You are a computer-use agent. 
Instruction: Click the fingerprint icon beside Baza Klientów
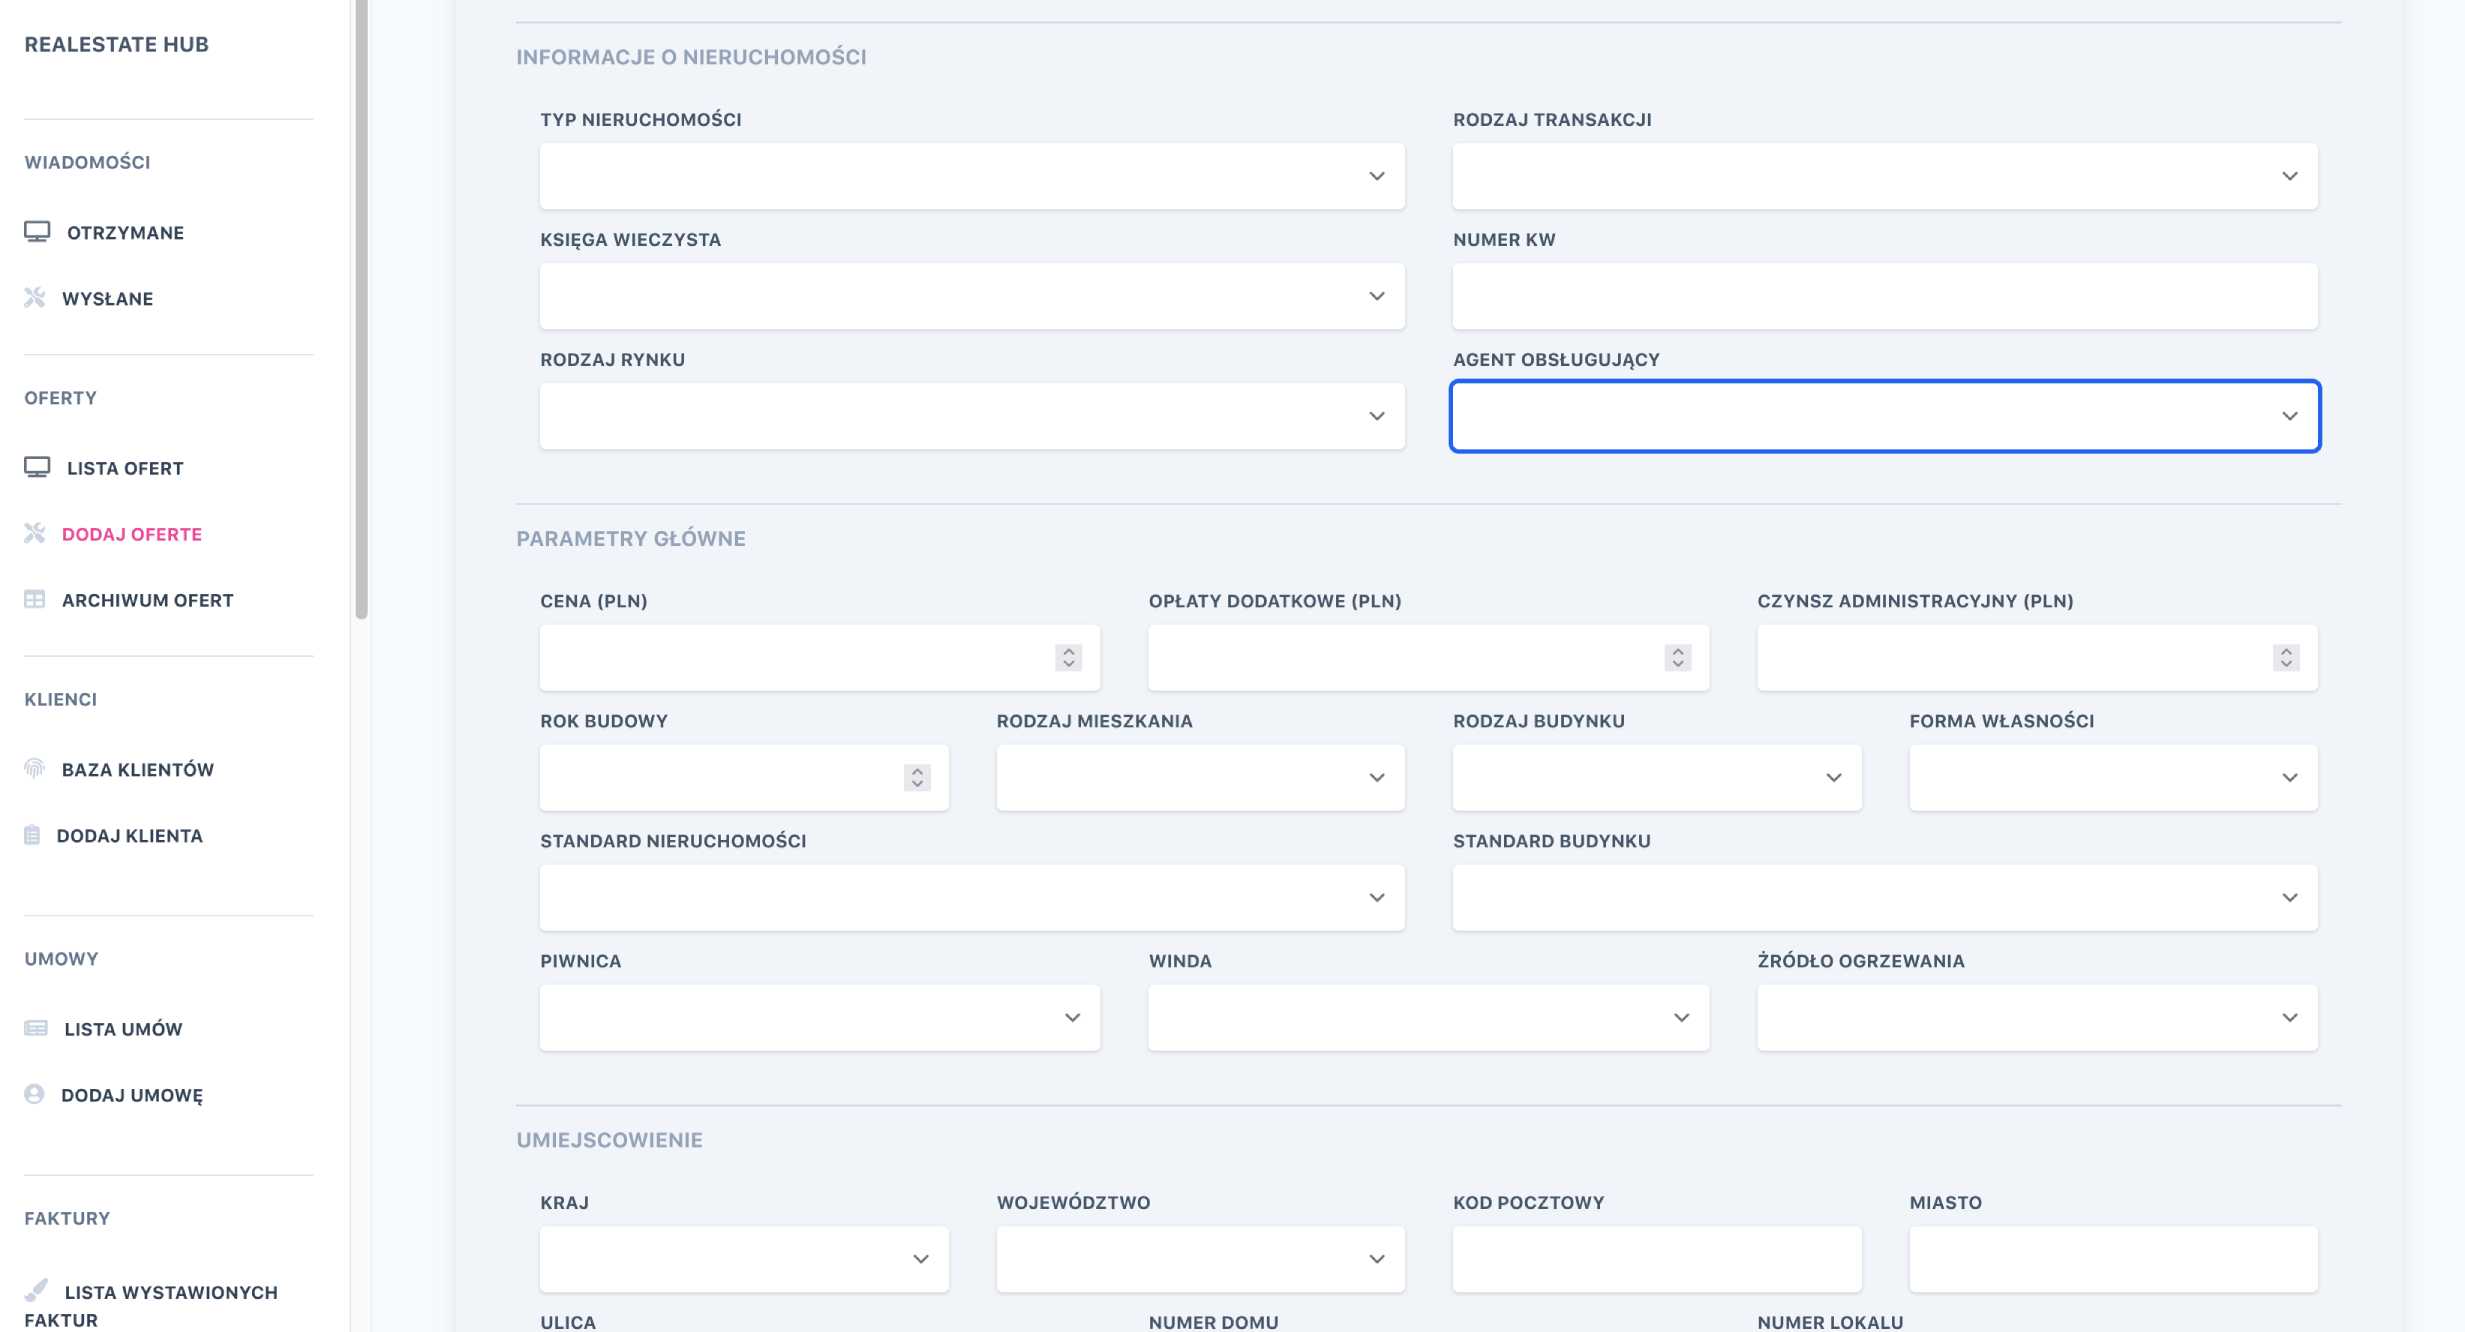(35, 769)
